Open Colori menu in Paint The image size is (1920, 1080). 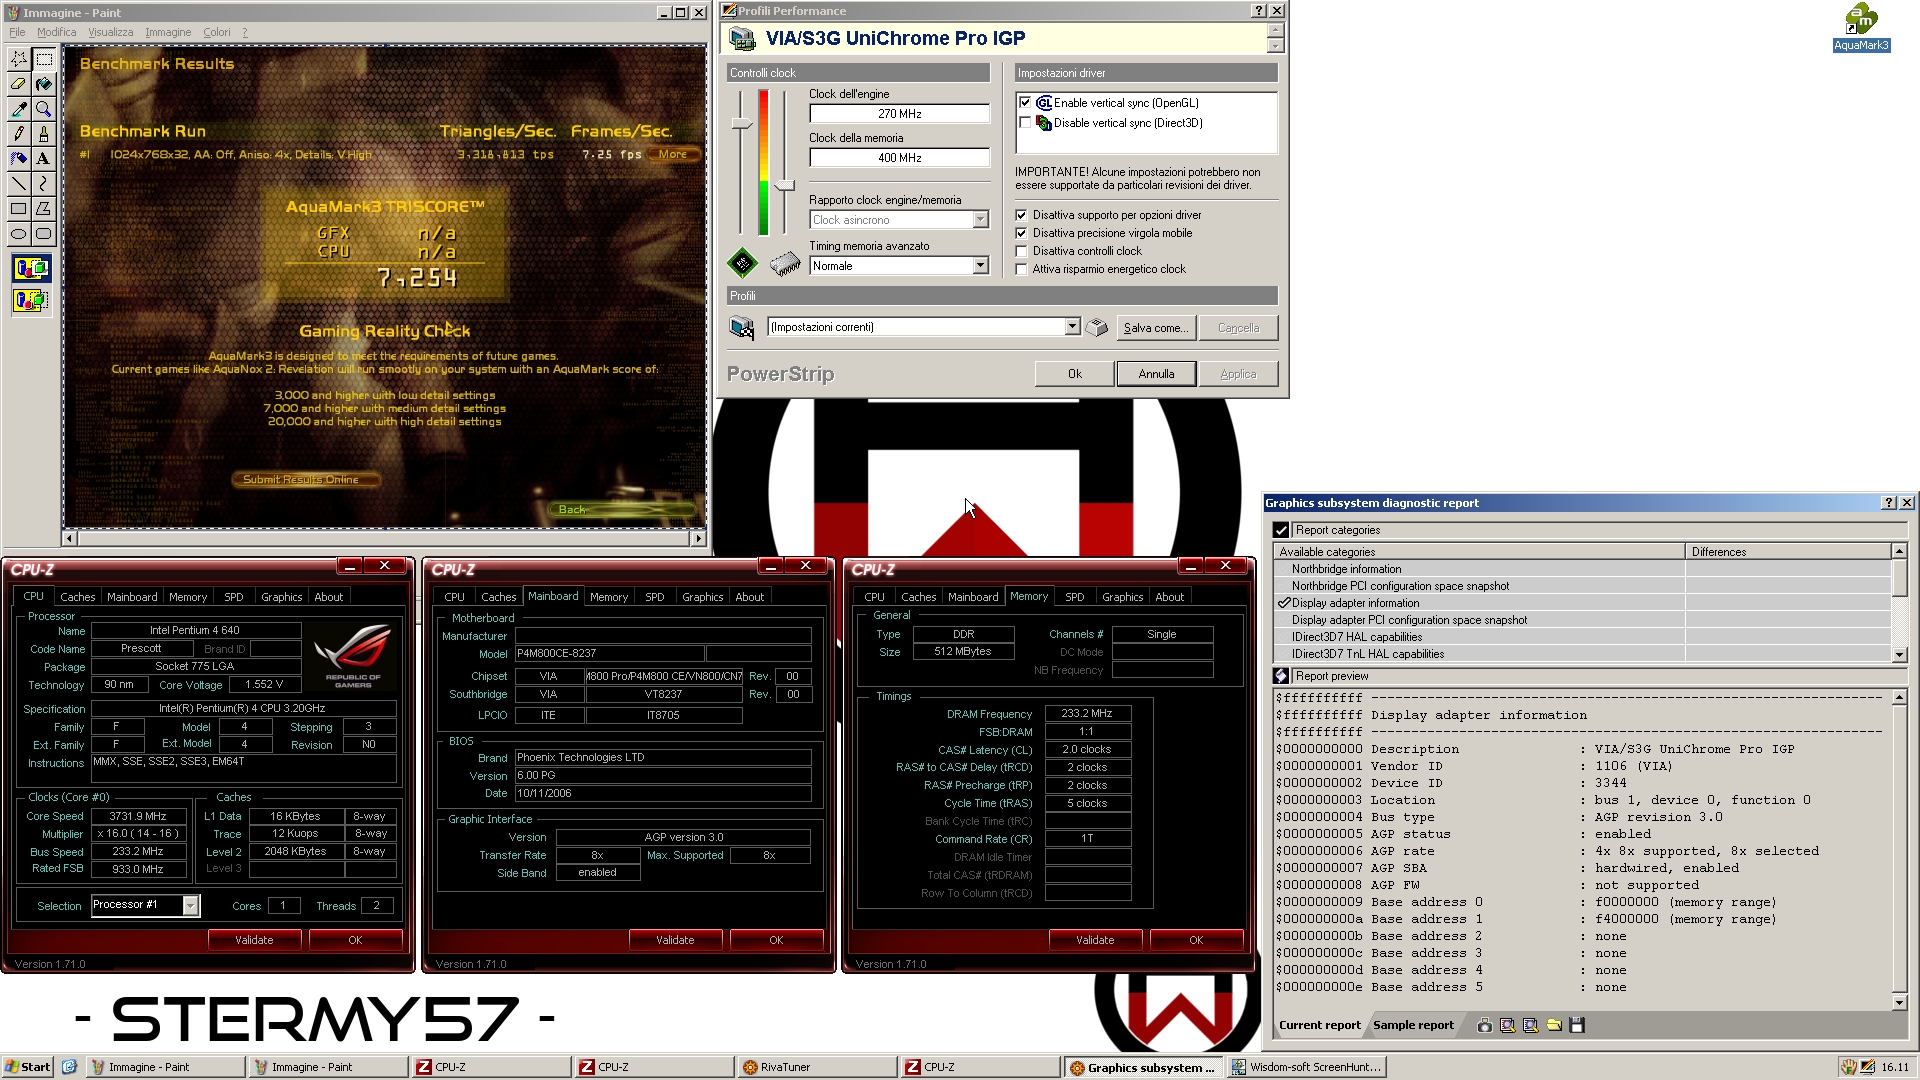pyautogui.click(x=216, y=32)
